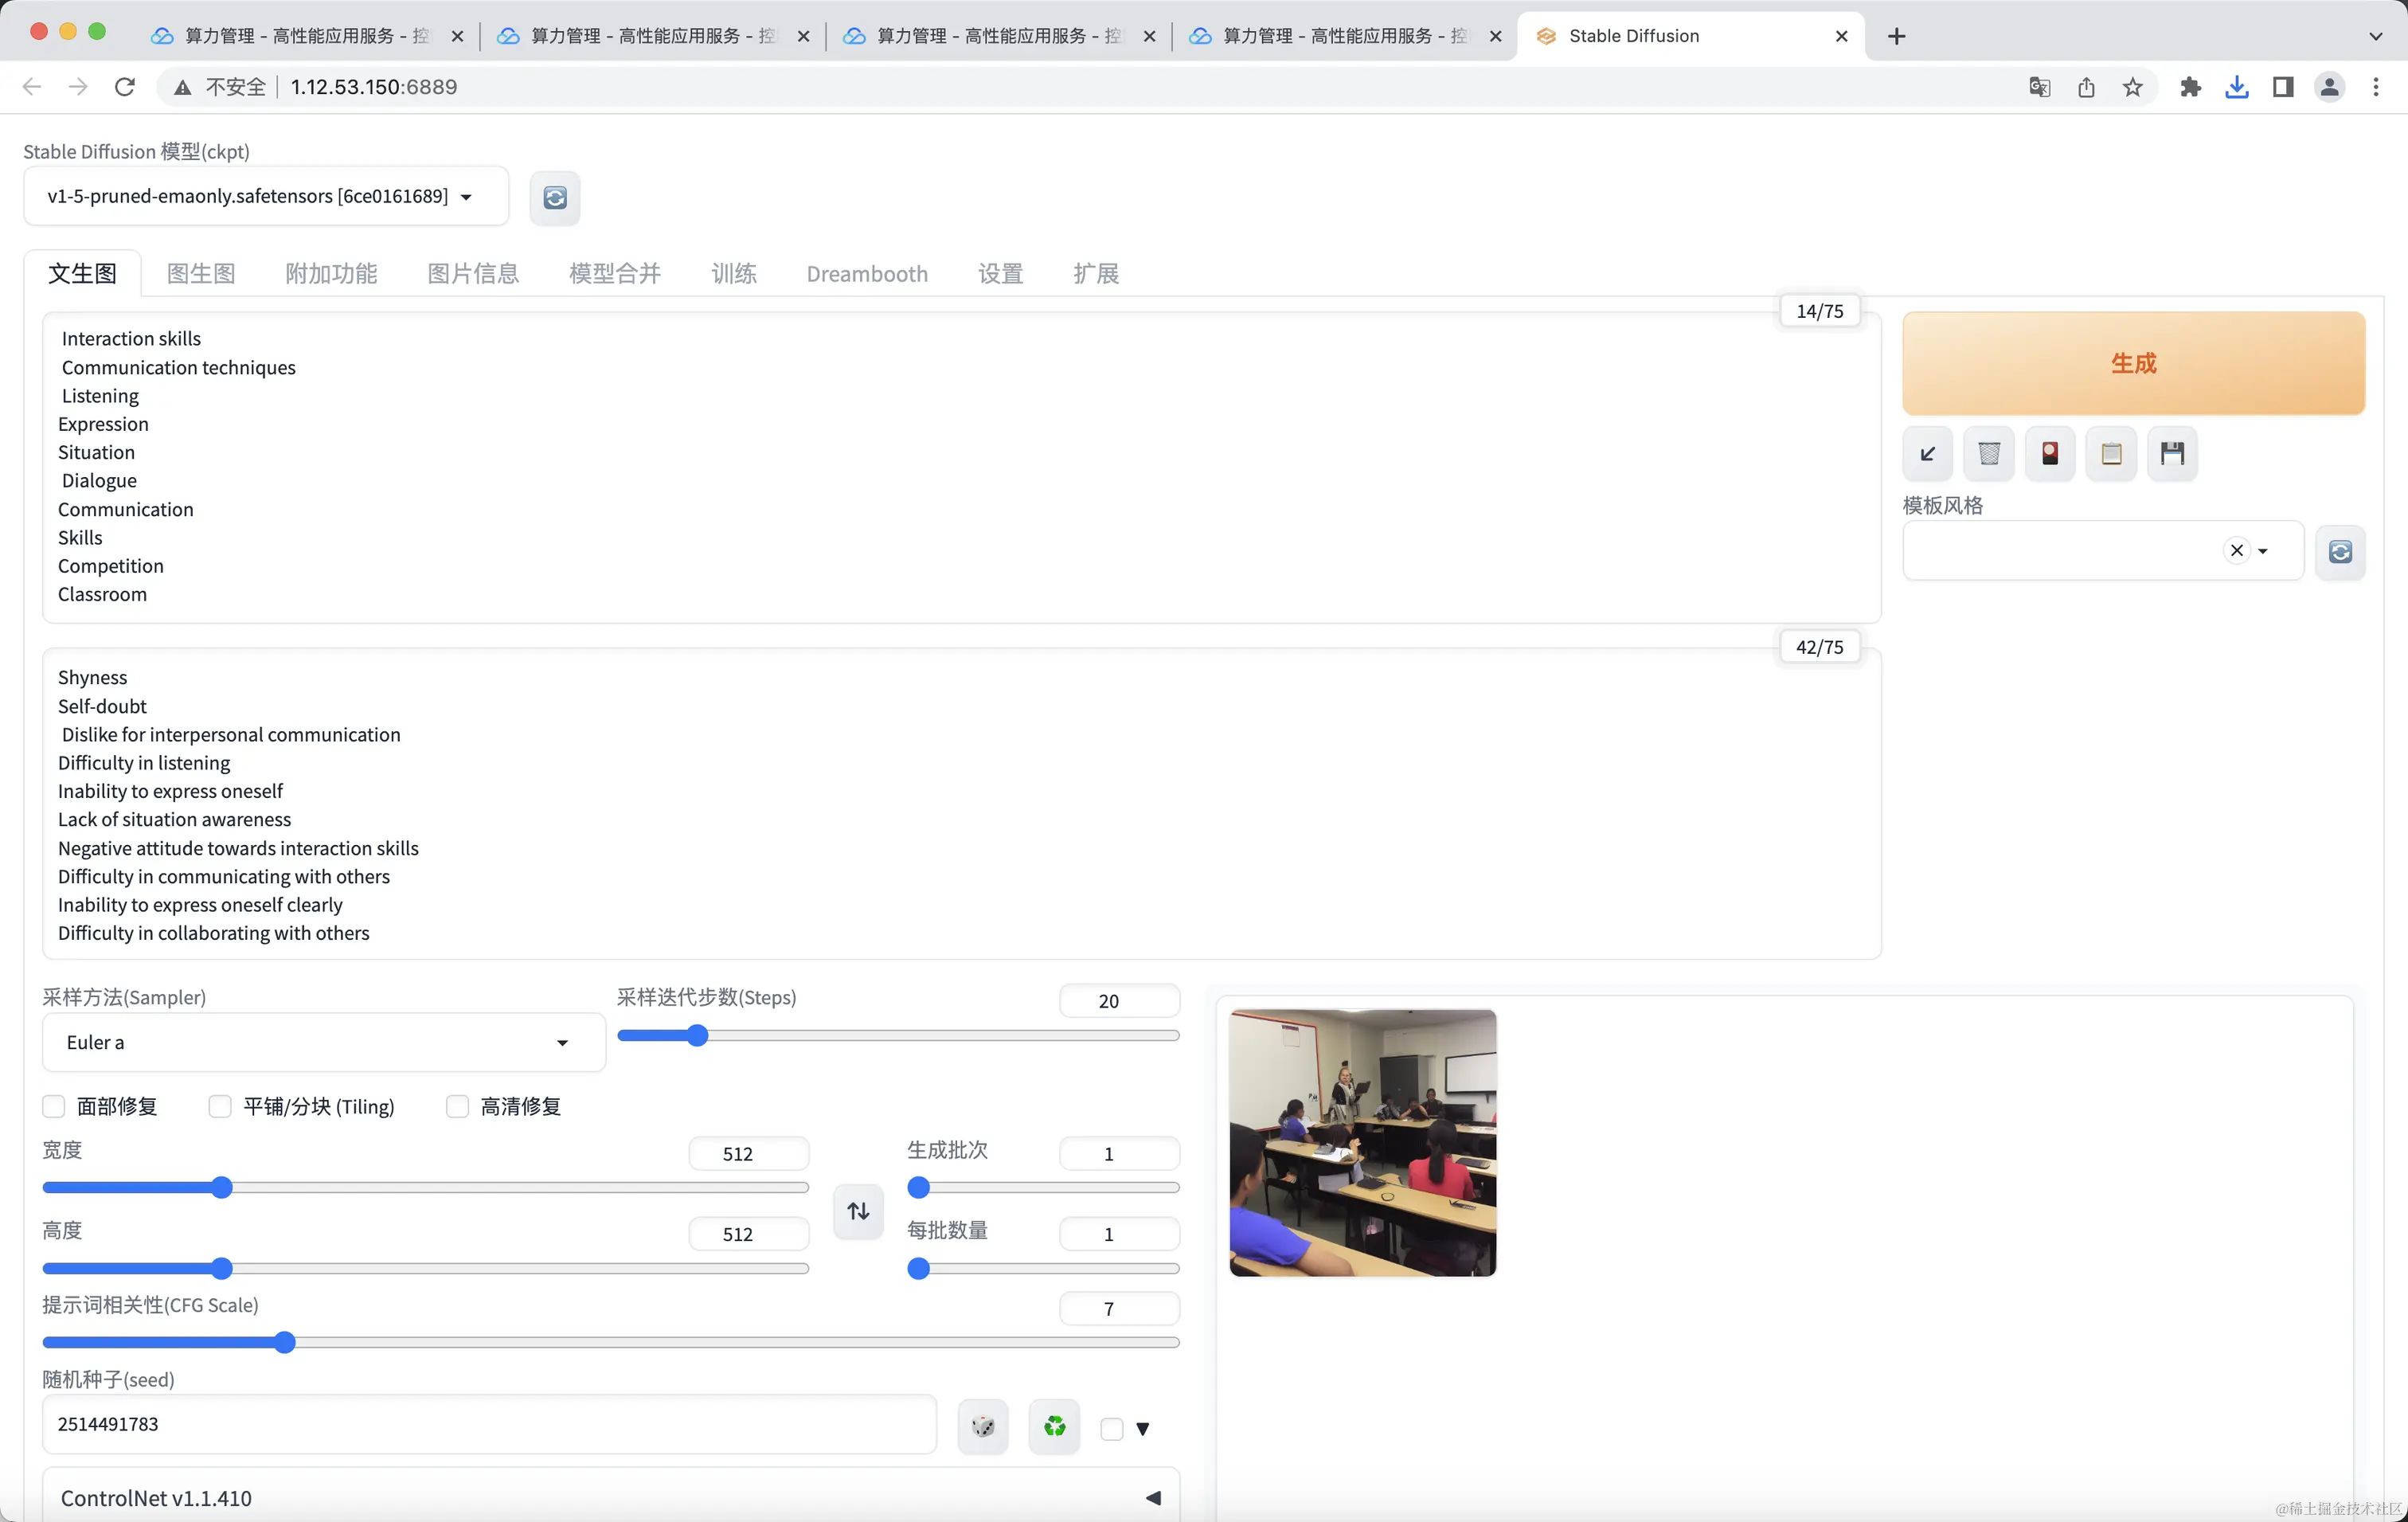Click the green recycle seed icon
2408x1522 pixels.
(x=1054, y=1426)
